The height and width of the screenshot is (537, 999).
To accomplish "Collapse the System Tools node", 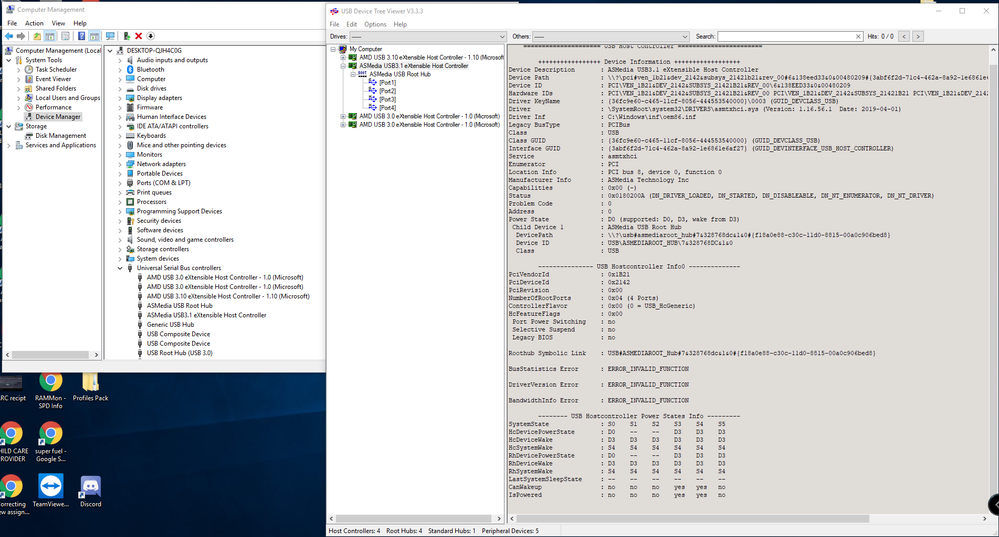I will (9, 60).
